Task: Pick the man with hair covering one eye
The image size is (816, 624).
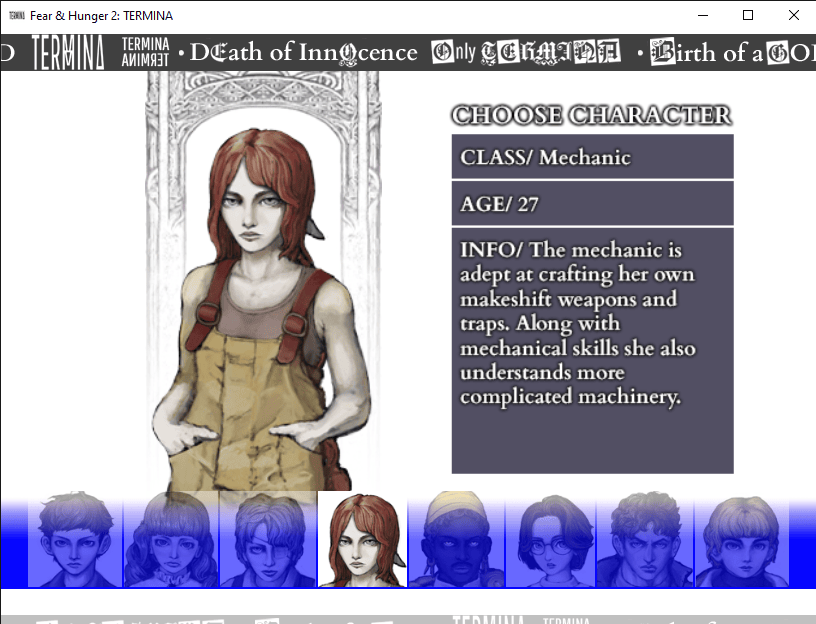Action: pos(268,539)
